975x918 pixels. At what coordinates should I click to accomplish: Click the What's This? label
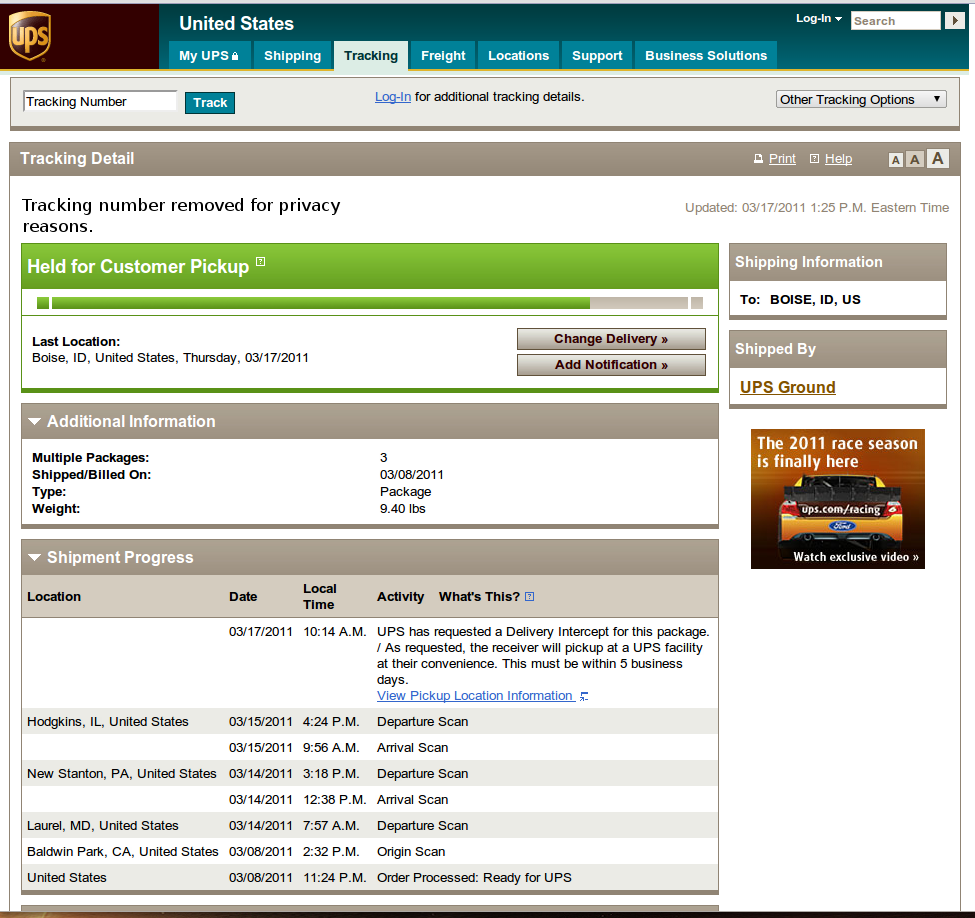pos(479,596)
